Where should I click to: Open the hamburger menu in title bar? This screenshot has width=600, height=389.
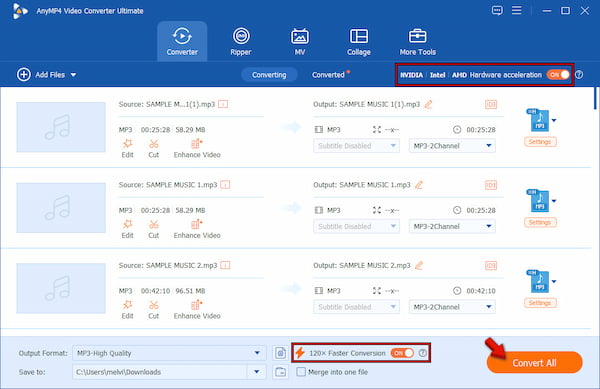click(517, 10)
